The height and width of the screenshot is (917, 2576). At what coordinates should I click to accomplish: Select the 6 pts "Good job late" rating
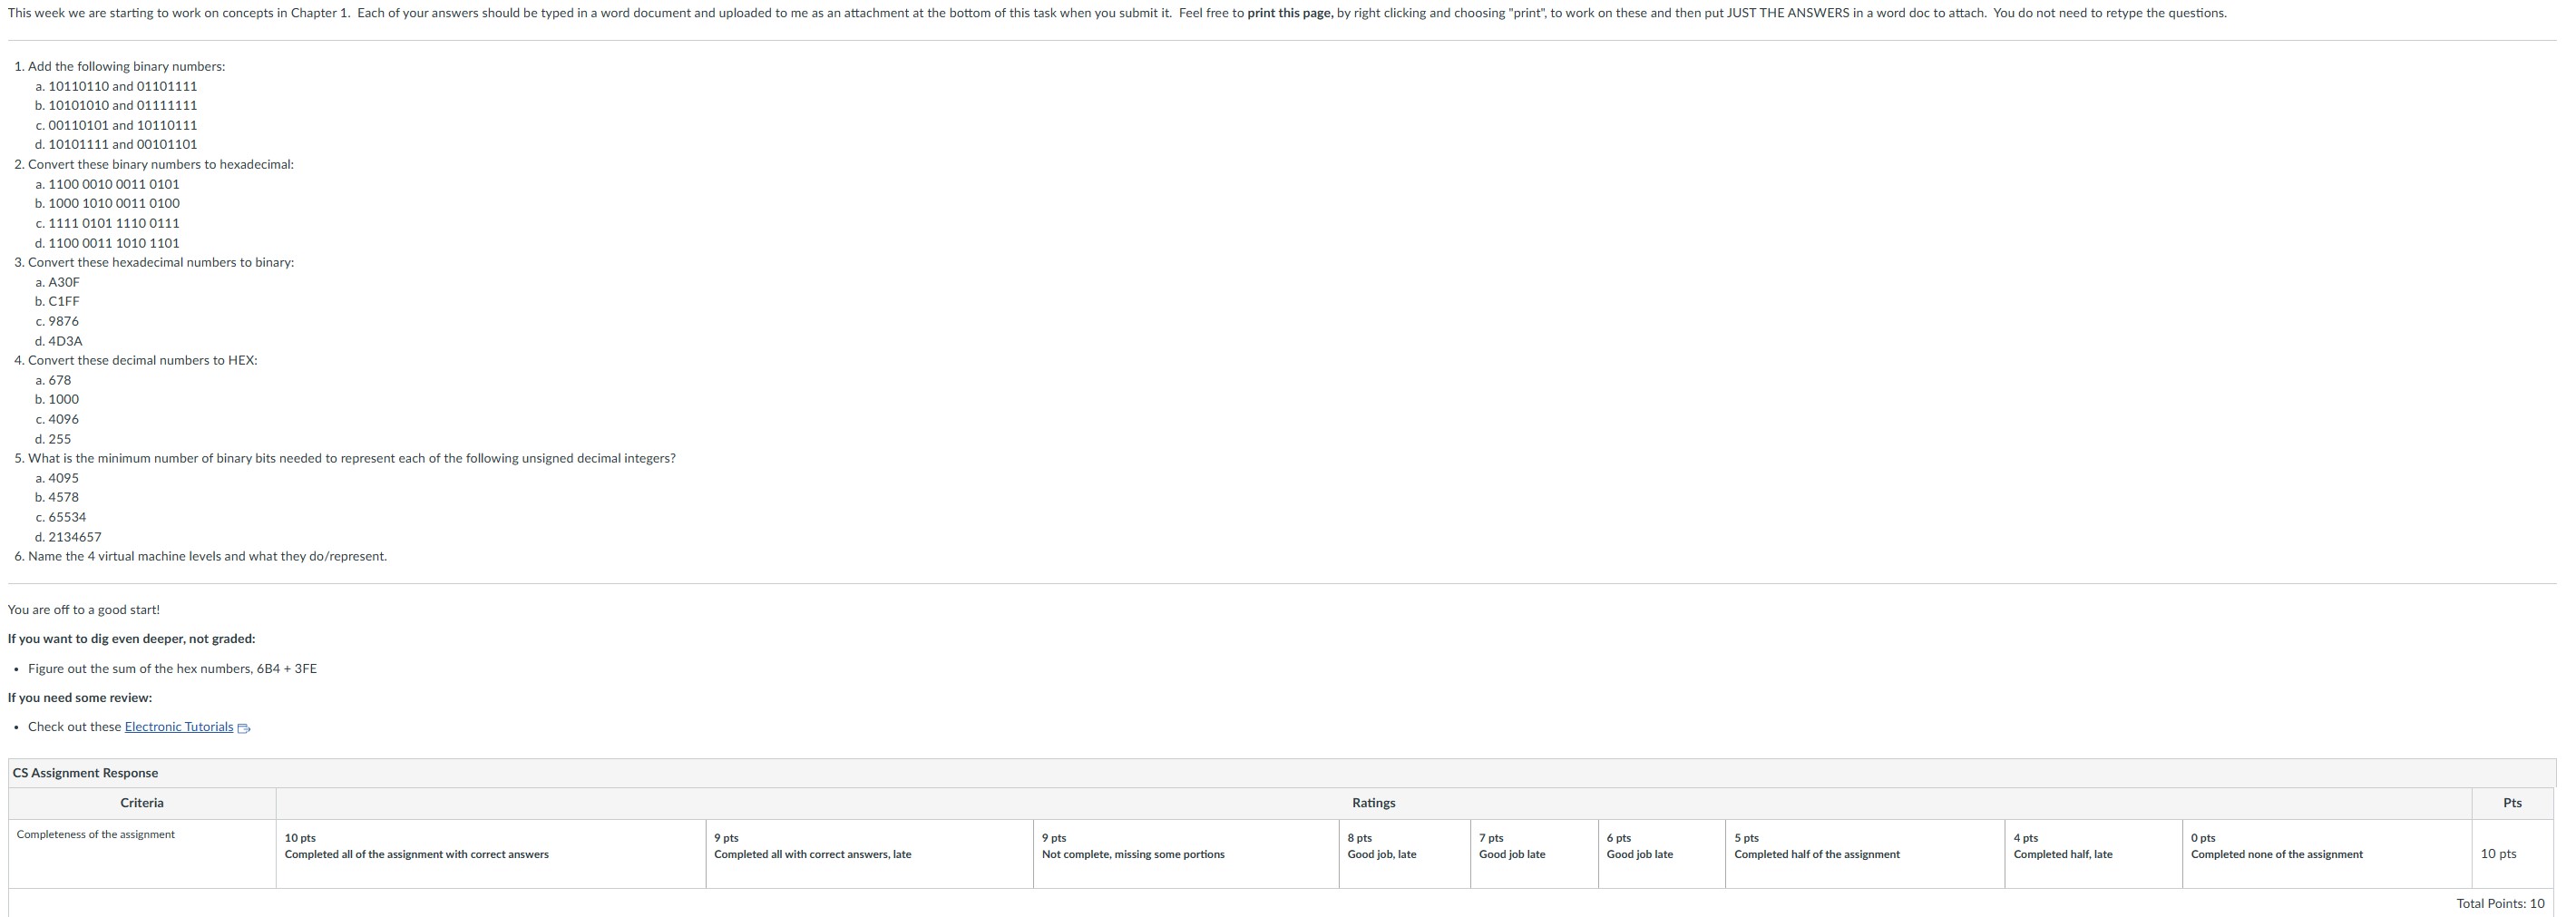1662,854
